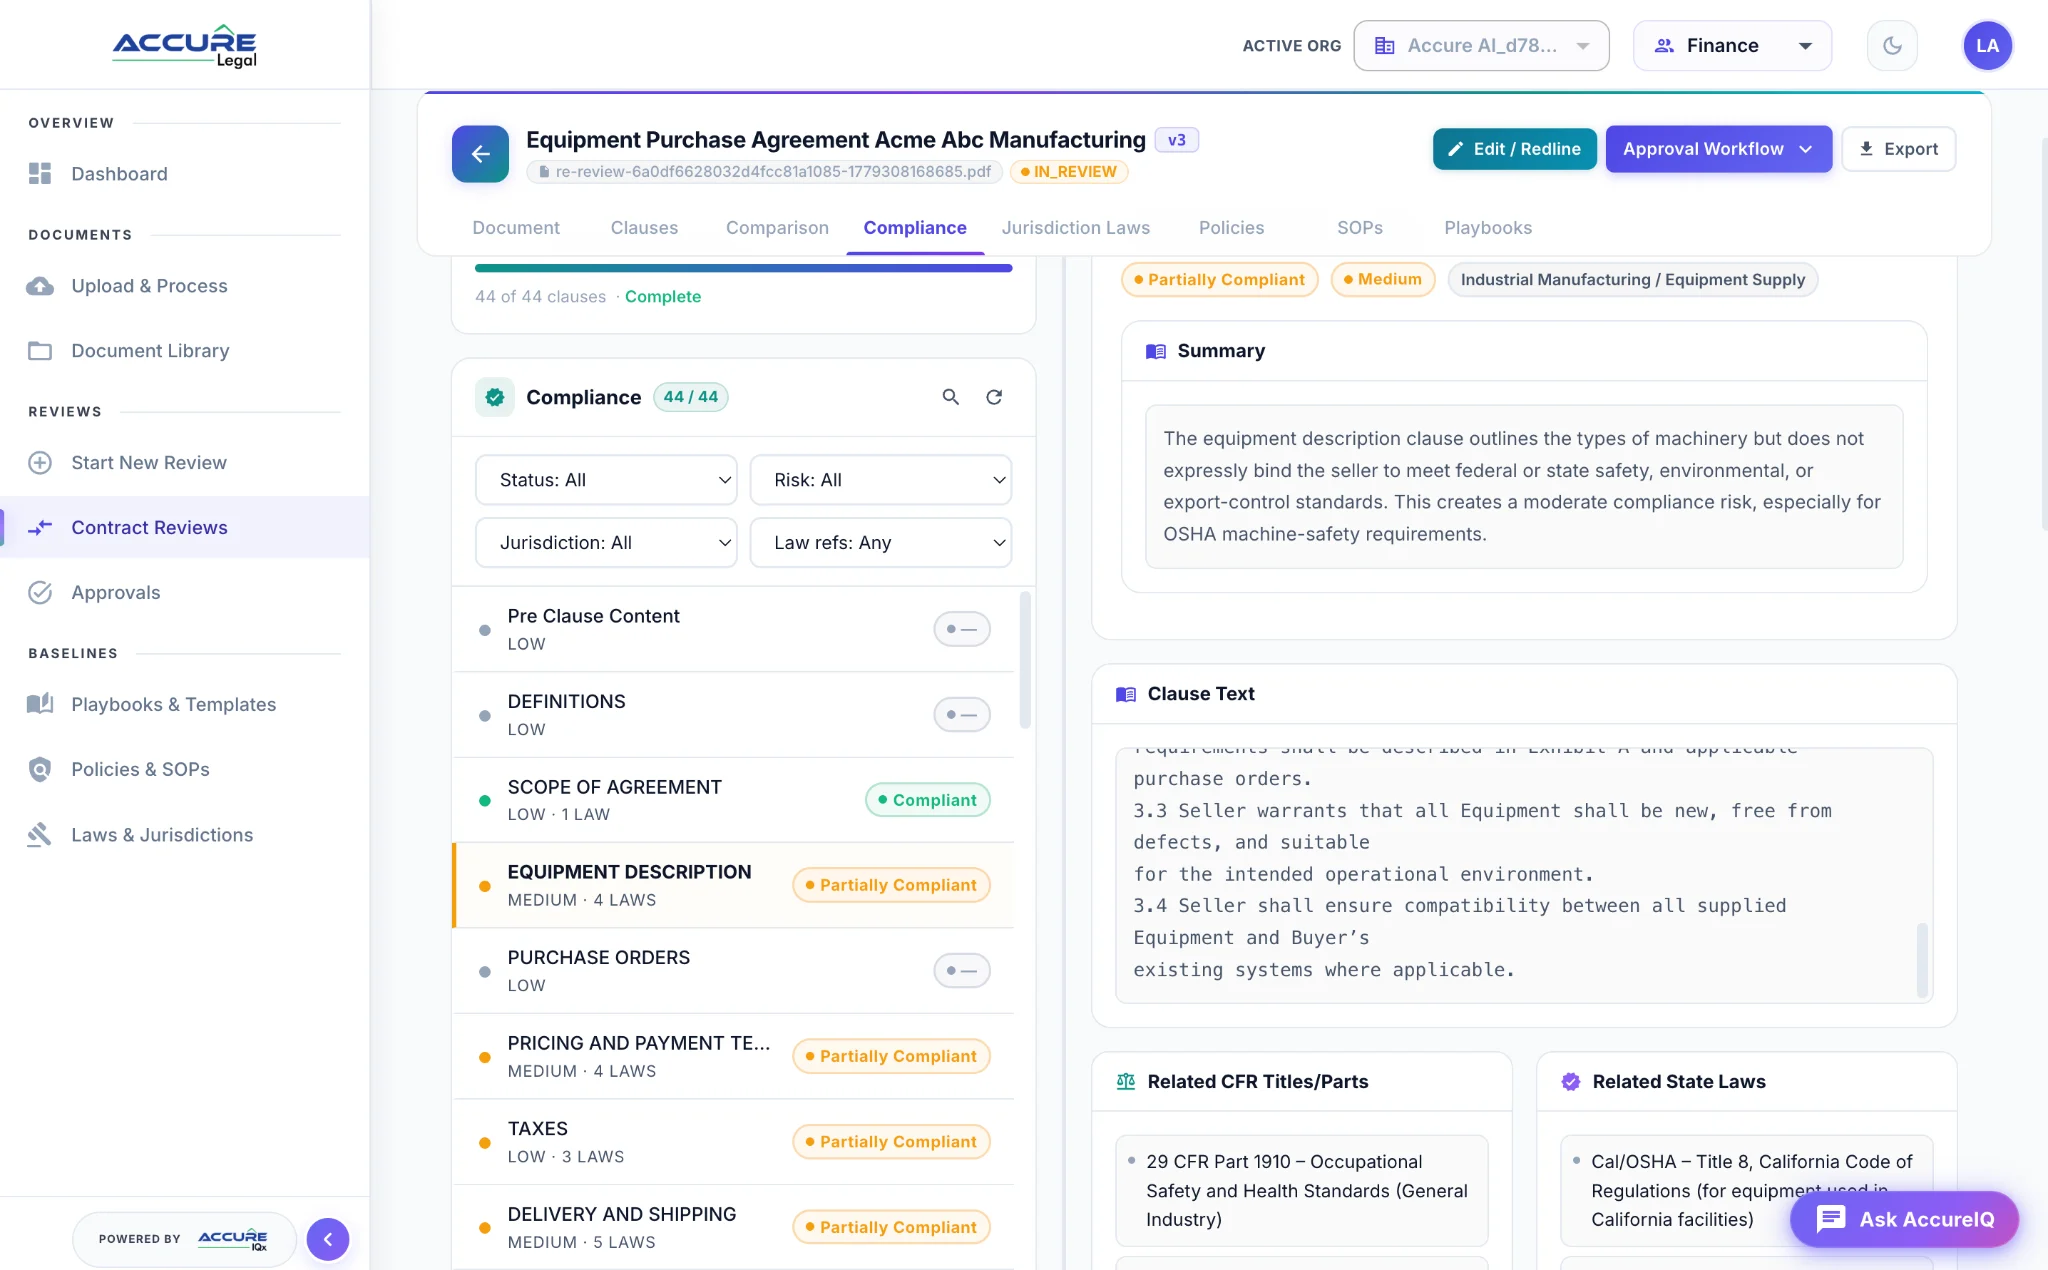Expand the Approval Workflow dropdown
The width and height of the screenshot is (2048, 1270).
pos(1719,149)
